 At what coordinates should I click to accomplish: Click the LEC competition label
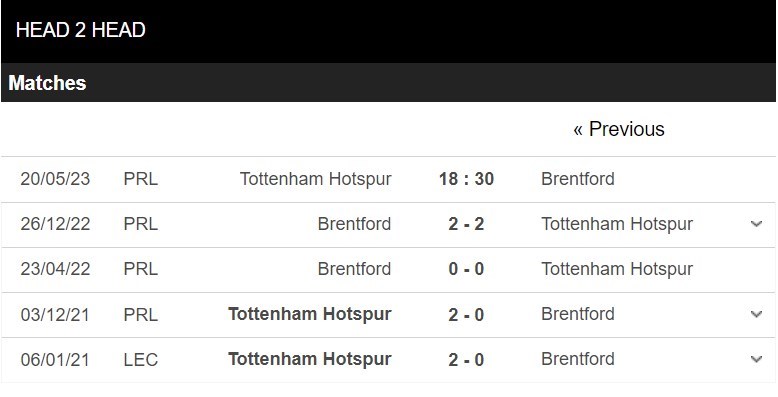pyautogui.click(x=141, y=360)
